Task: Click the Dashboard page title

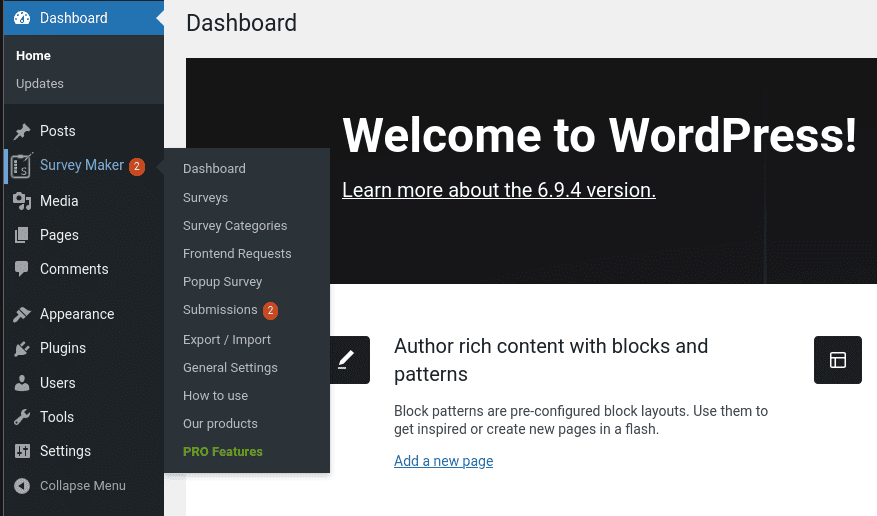Action: [242, 23]
